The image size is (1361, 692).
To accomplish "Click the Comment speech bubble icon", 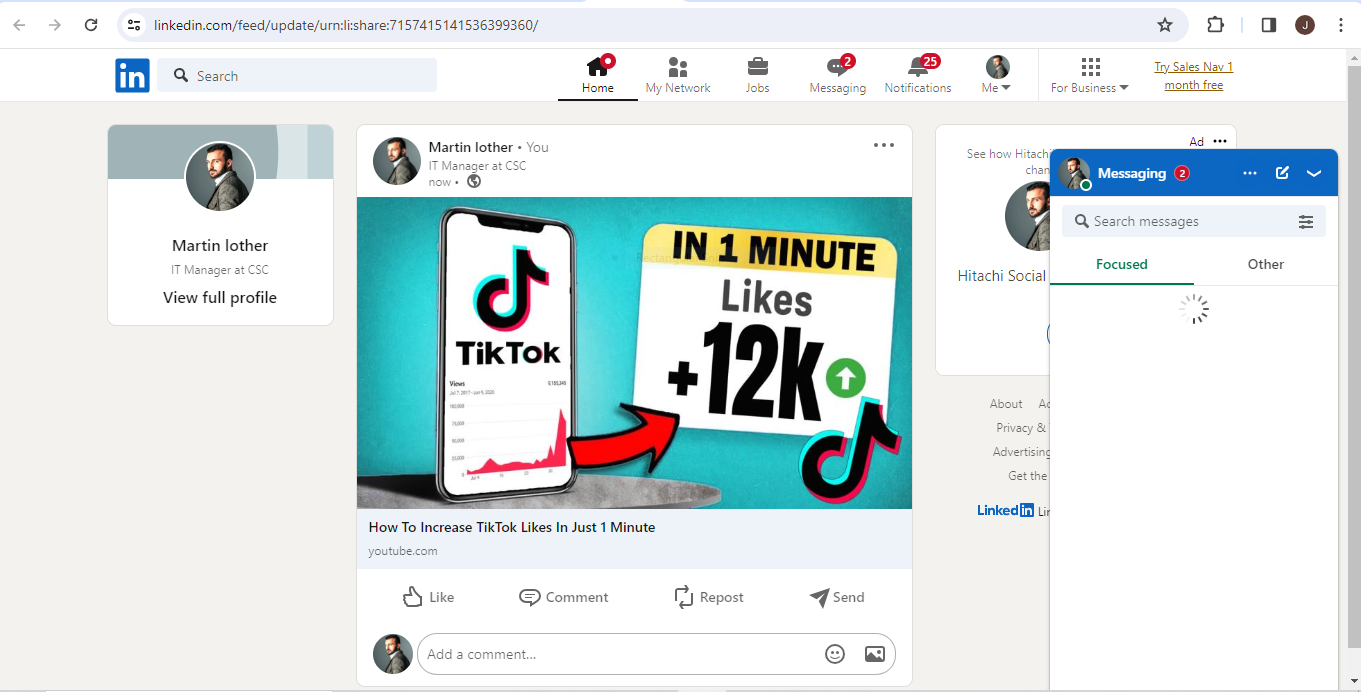I will point(530,597).
